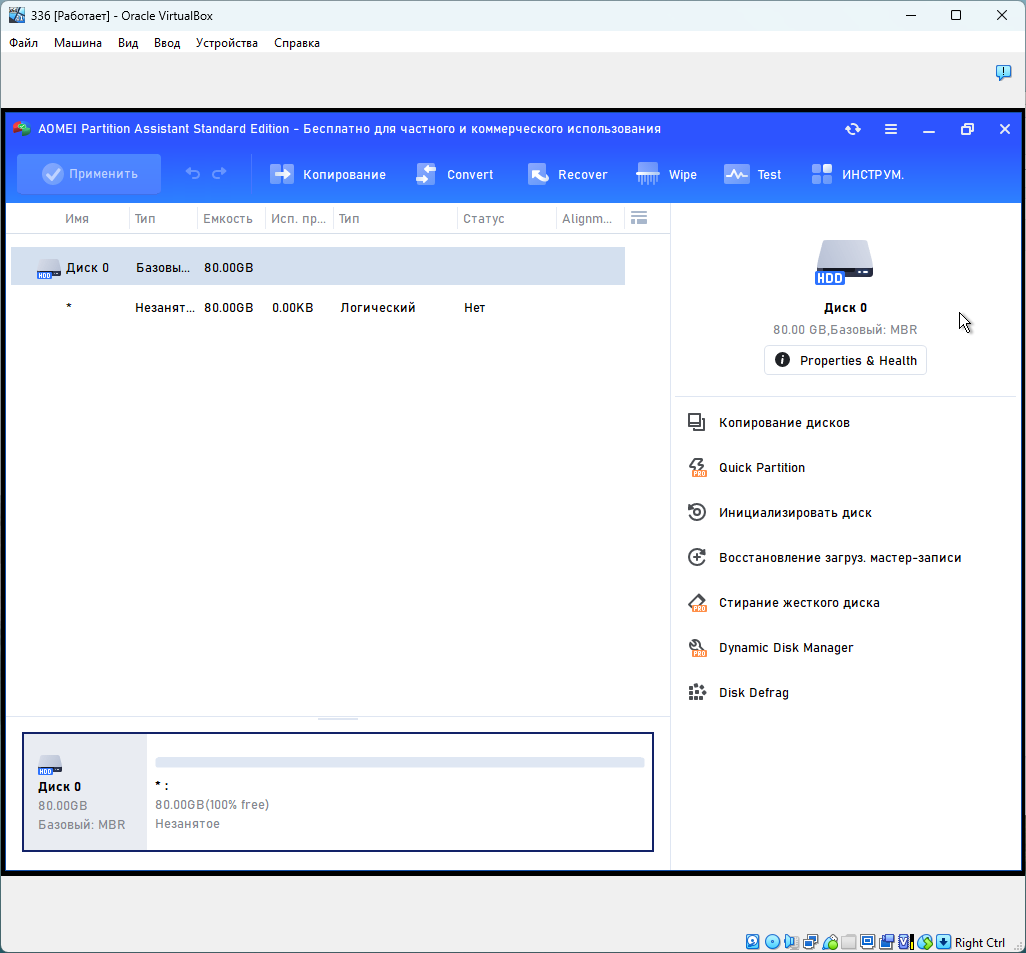Select Копирование дисков option
The image size is (1026, 953).
[x=784, y=423]
